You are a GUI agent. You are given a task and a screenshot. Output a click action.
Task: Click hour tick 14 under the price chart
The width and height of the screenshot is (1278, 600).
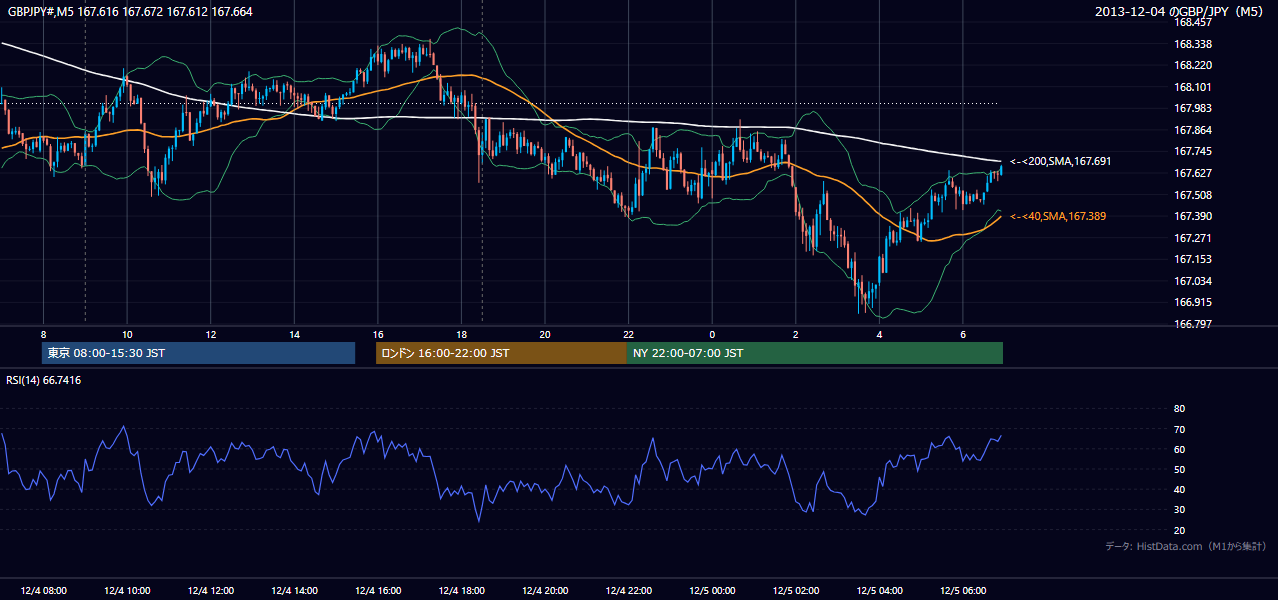[x=294, y=334]
